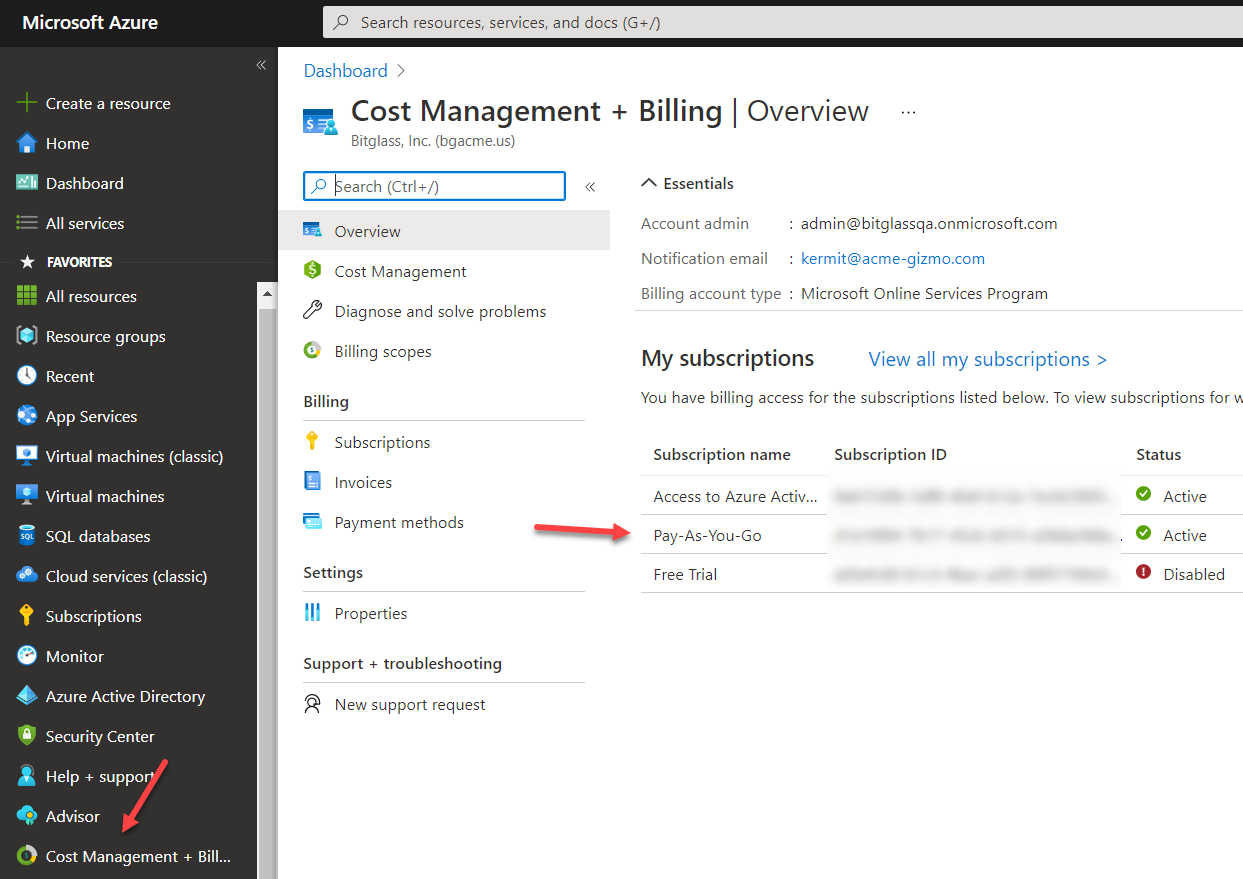This screenshot has height=879, width=1243.
Task: Click the Create a resource plus icon
Action: point(27,103)
